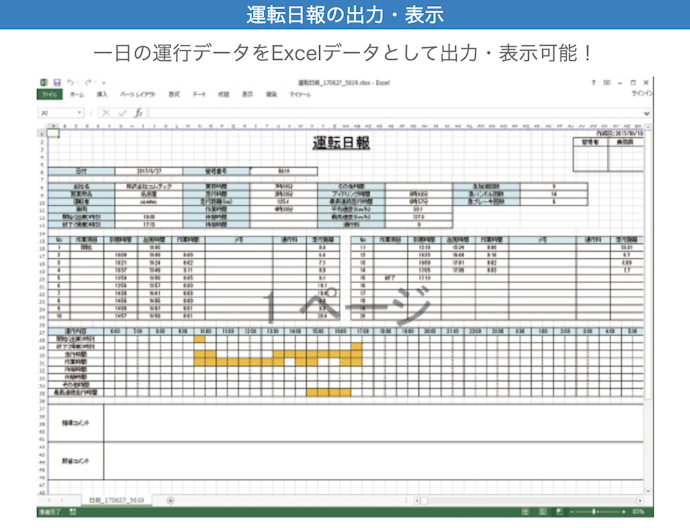Click the macro recording icon in the status bar
The height and width of the screenshot is (528, 690).
tap(73, 512)
